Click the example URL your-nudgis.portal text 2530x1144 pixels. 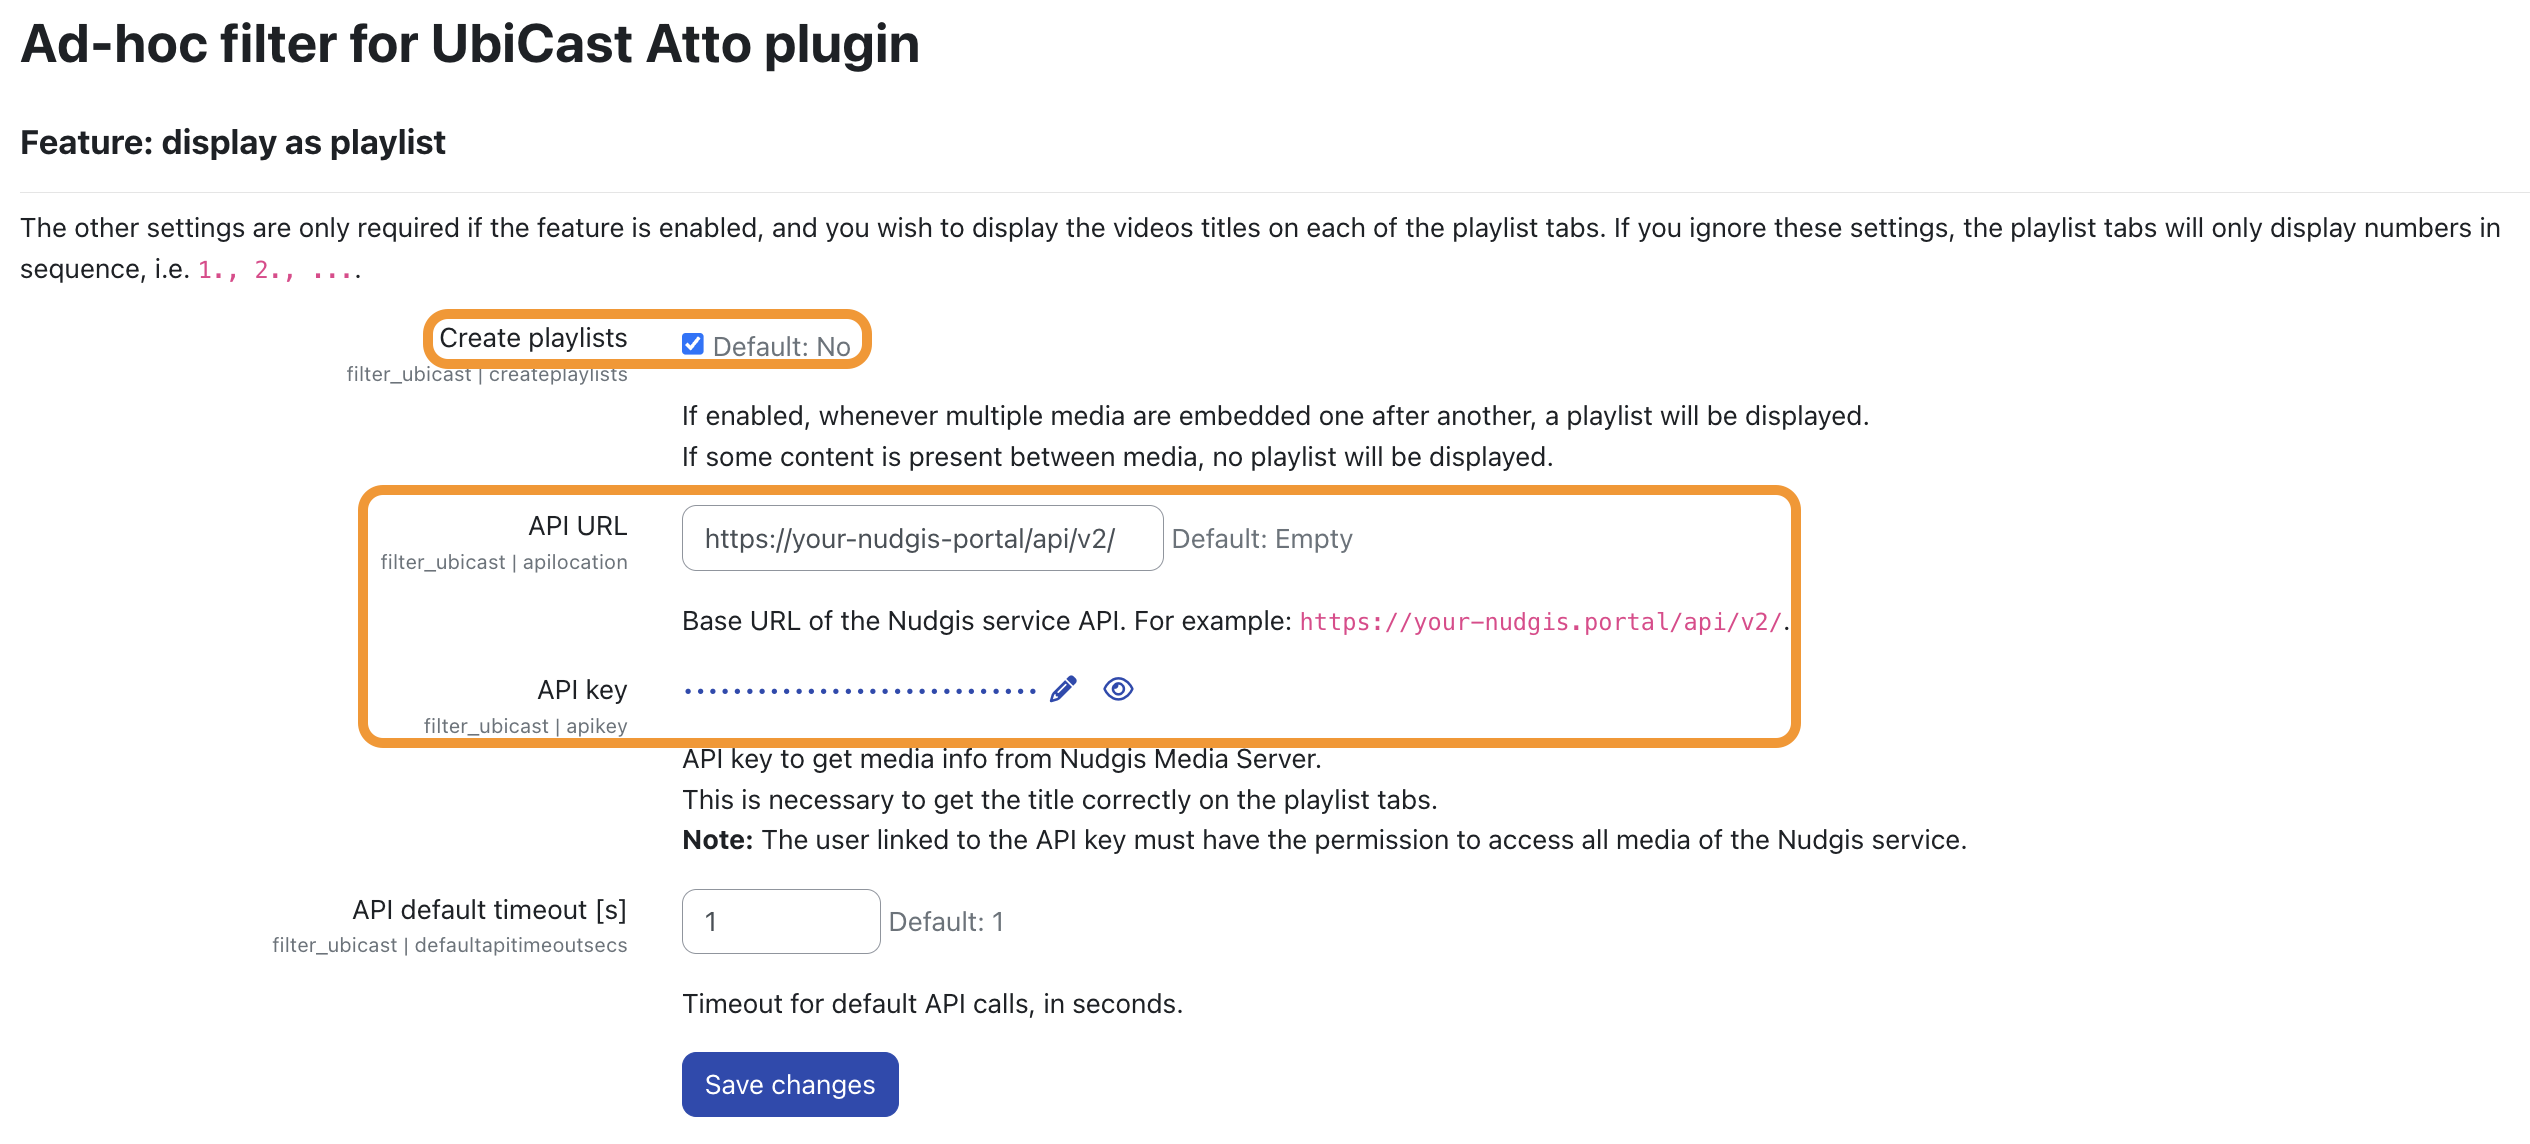coord(1540,622)
